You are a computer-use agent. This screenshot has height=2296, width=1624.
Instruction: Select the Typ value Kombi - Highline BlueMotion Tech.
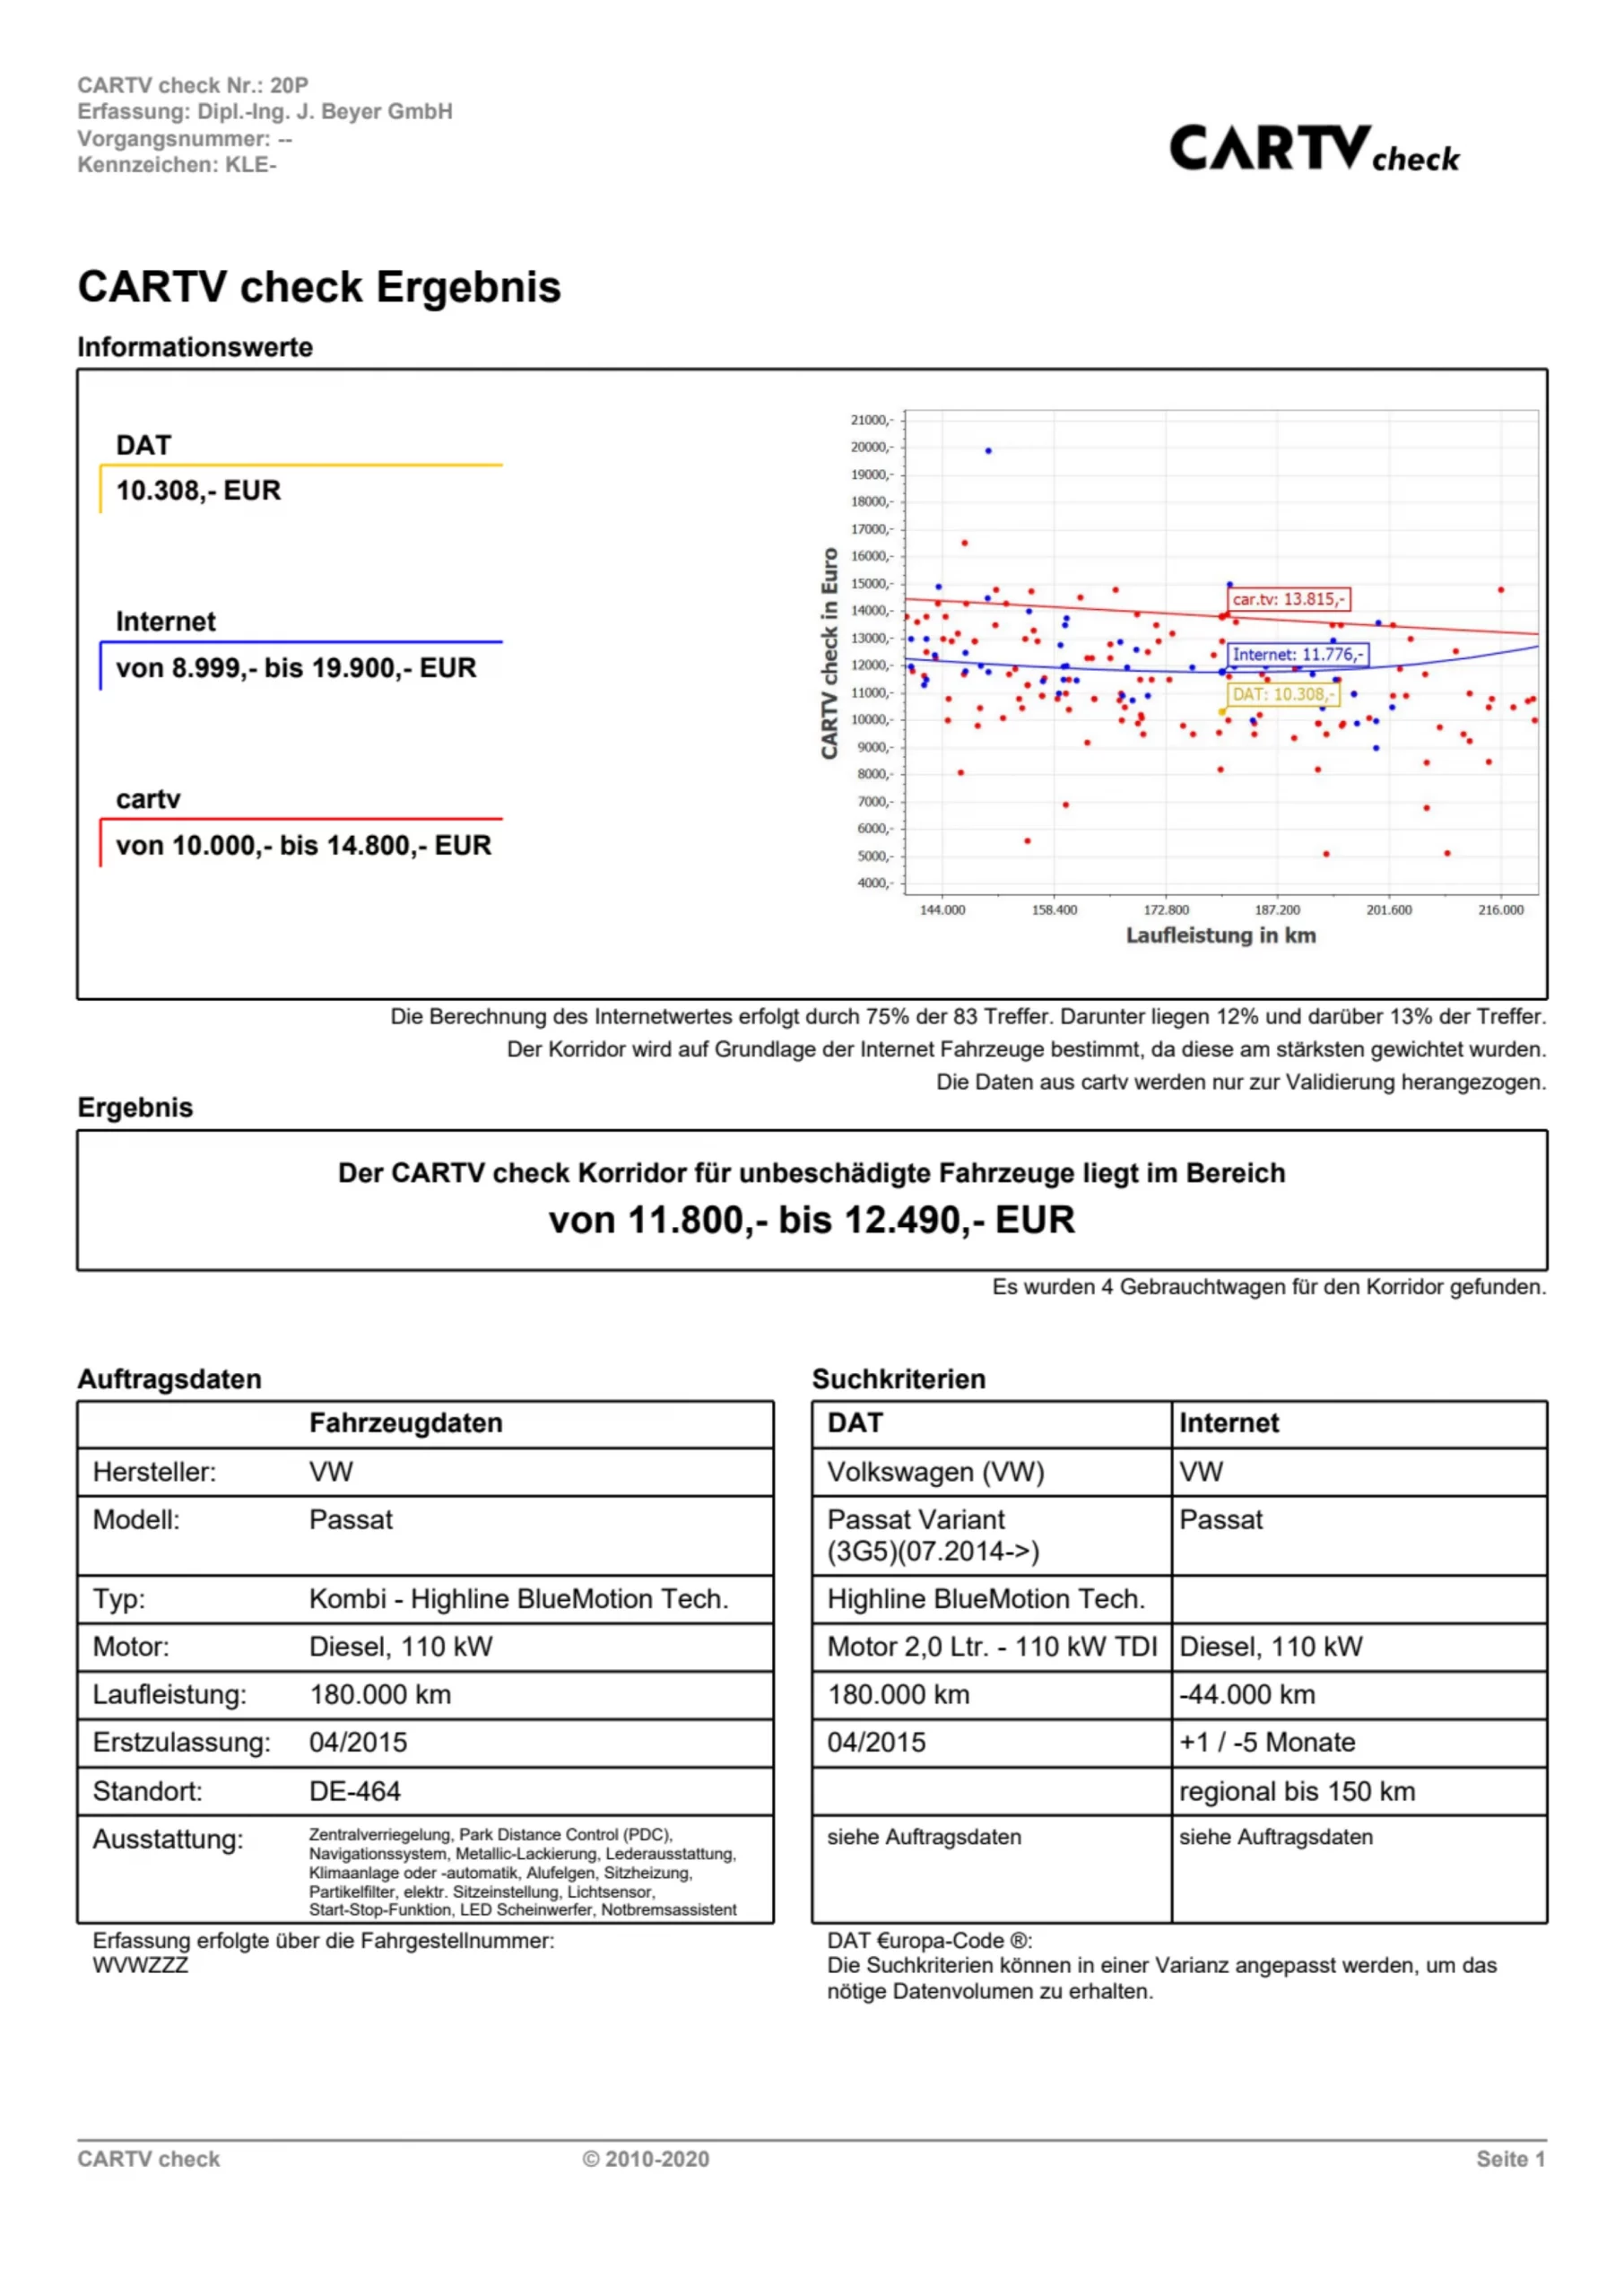(518, 1599)
